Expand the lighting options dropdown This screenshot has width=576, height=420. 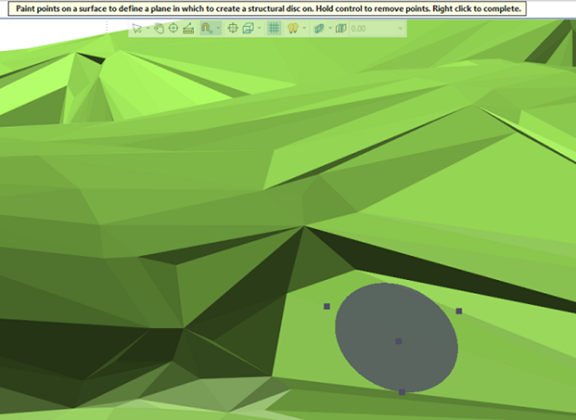[x=304, y=28]
